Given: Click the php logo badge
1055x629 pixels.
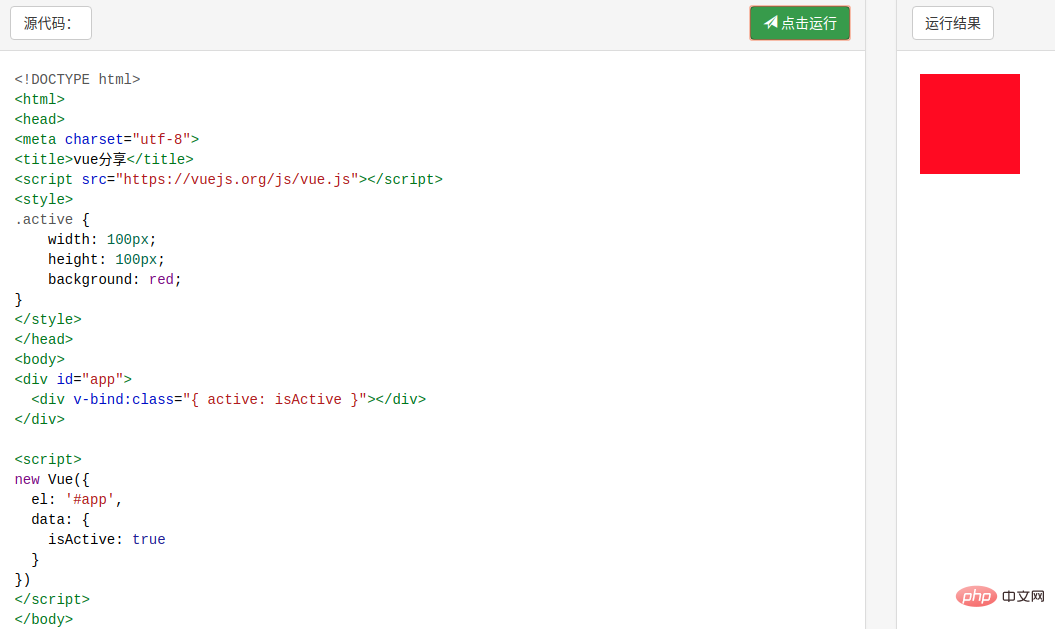Looking at the screenshot, I should tap(976, 596).
